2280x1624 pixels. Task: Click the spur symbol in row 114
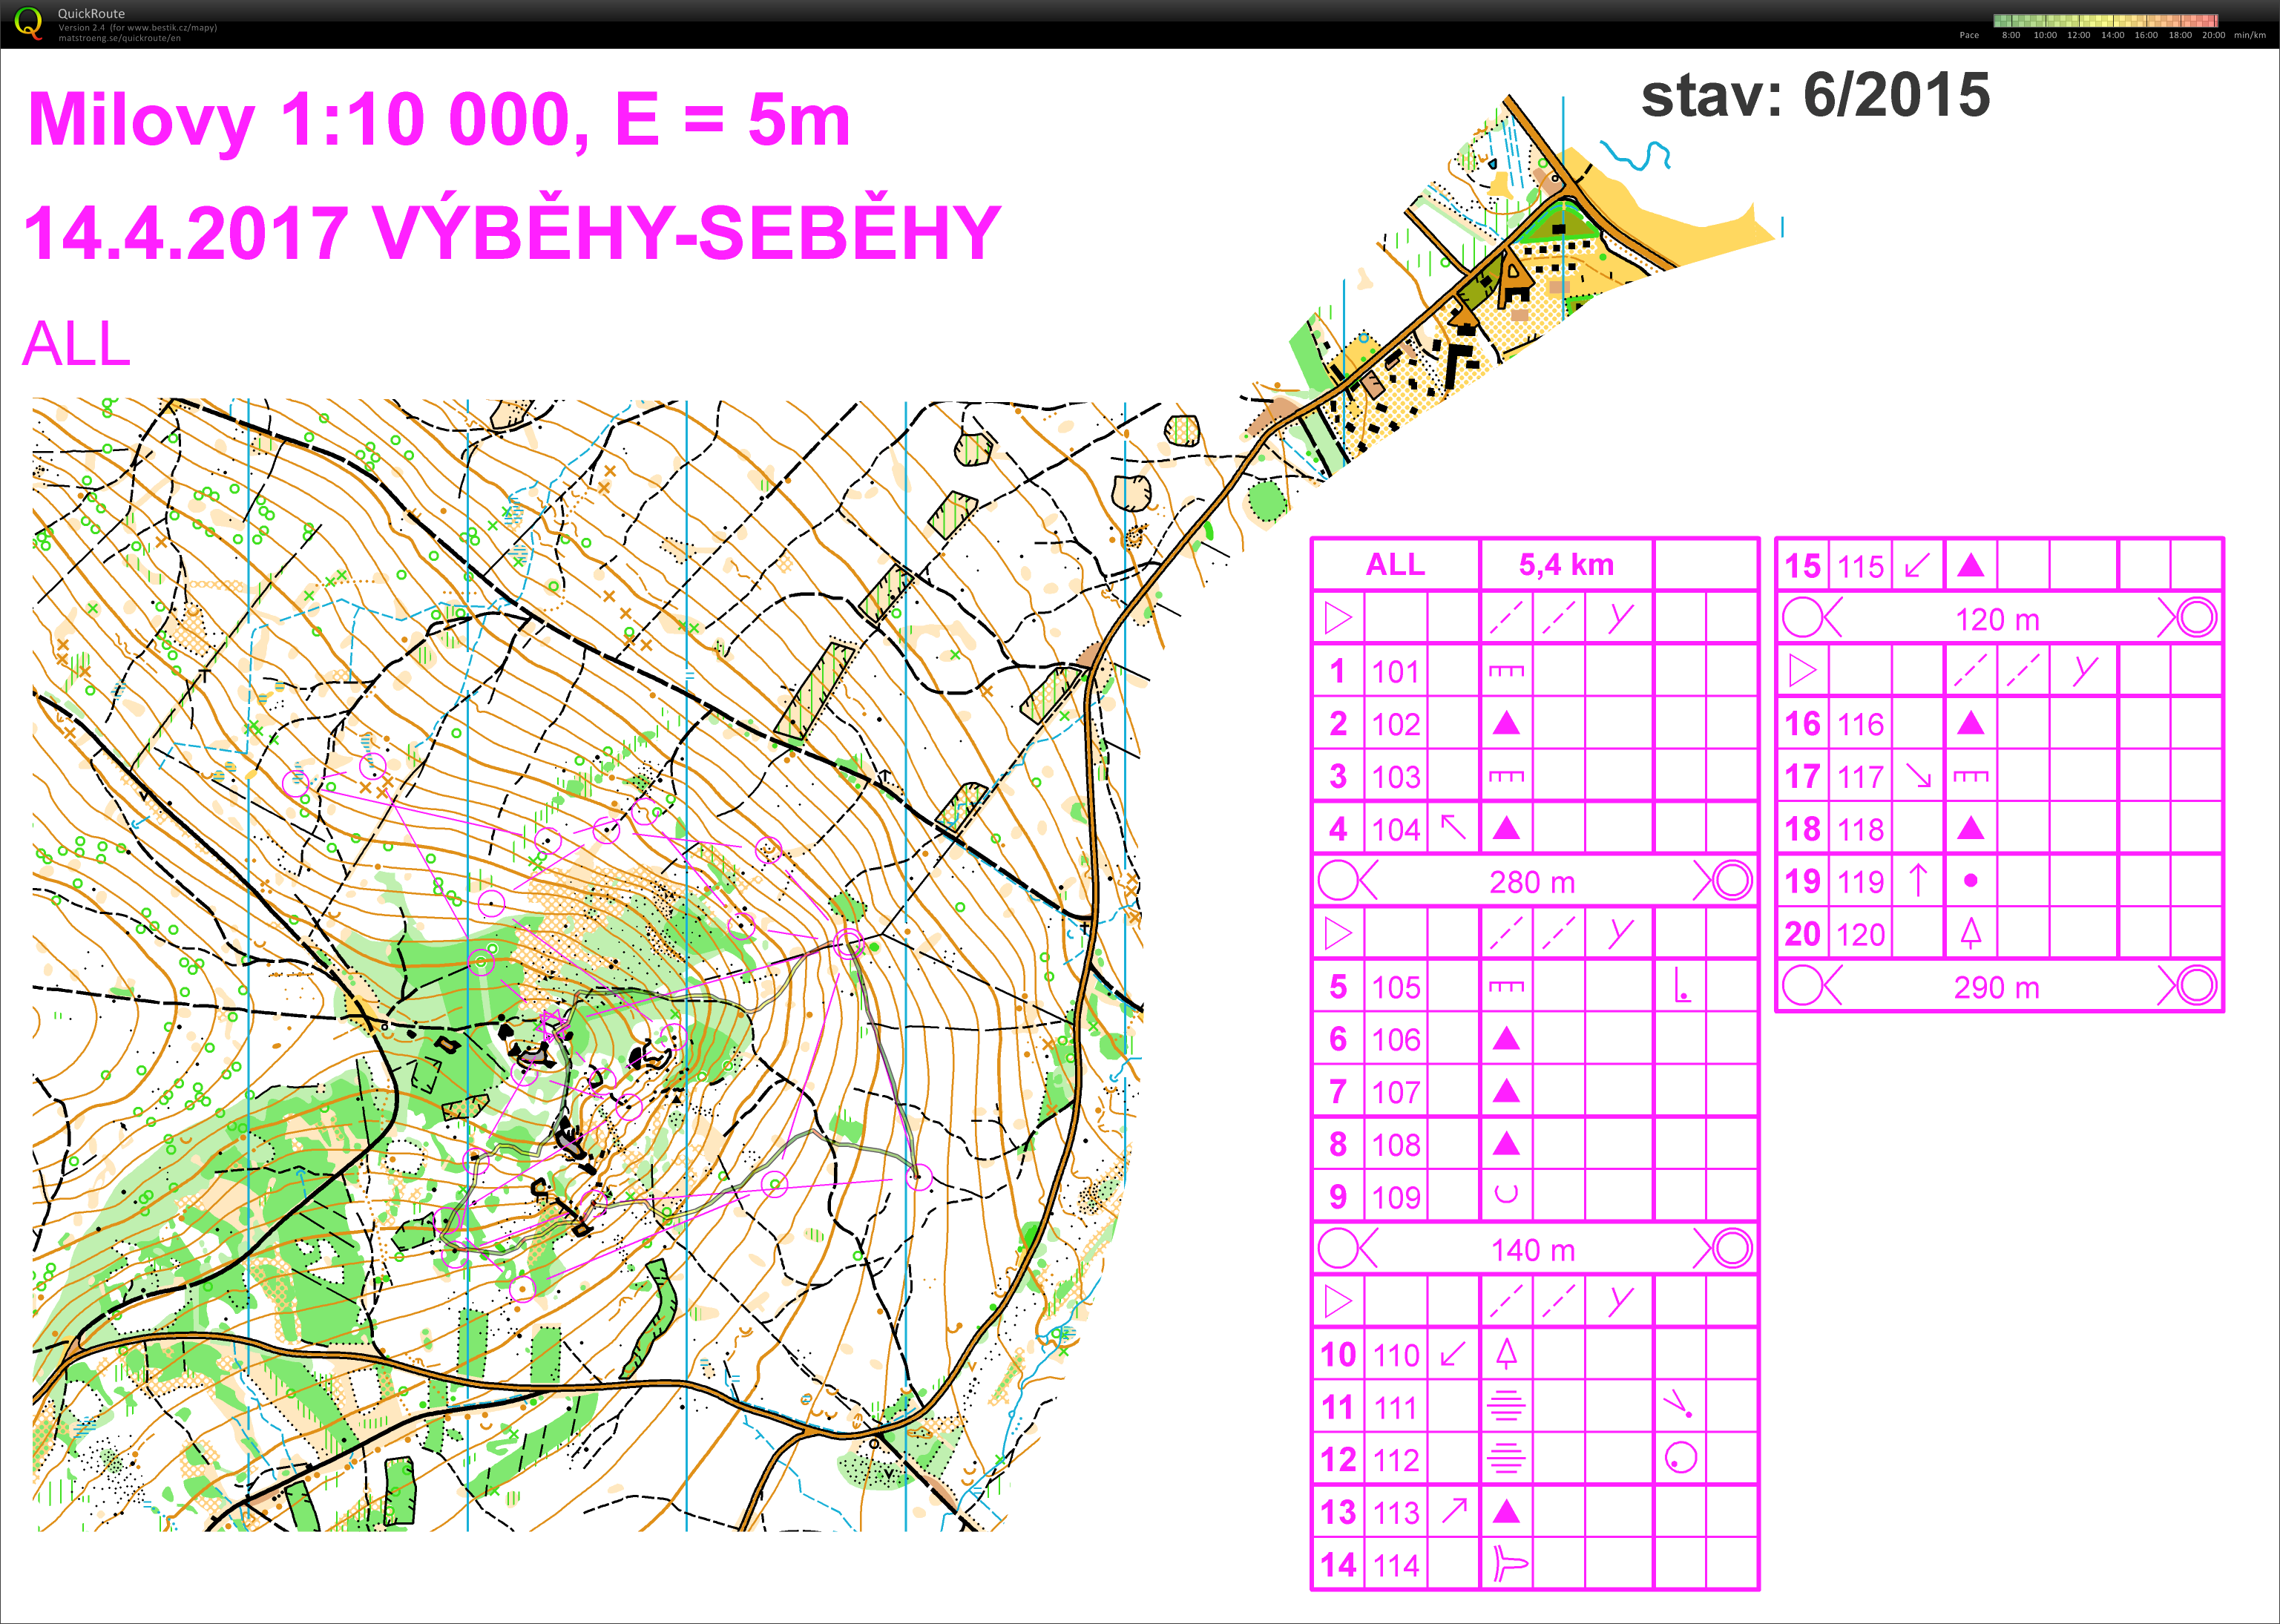click(x=1509, y=1564)
